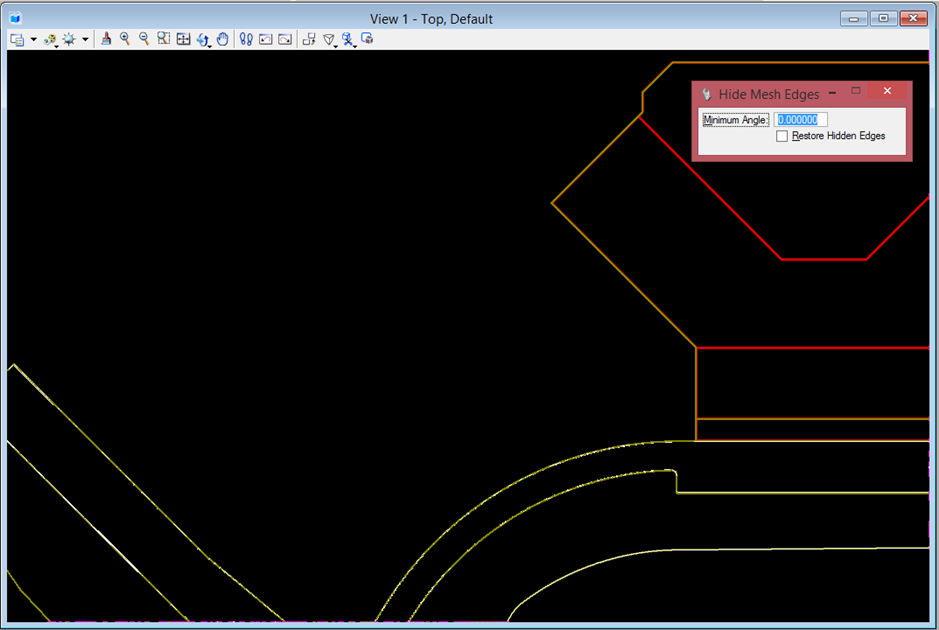Select the Window Area tool

click(x=163, y=39)
